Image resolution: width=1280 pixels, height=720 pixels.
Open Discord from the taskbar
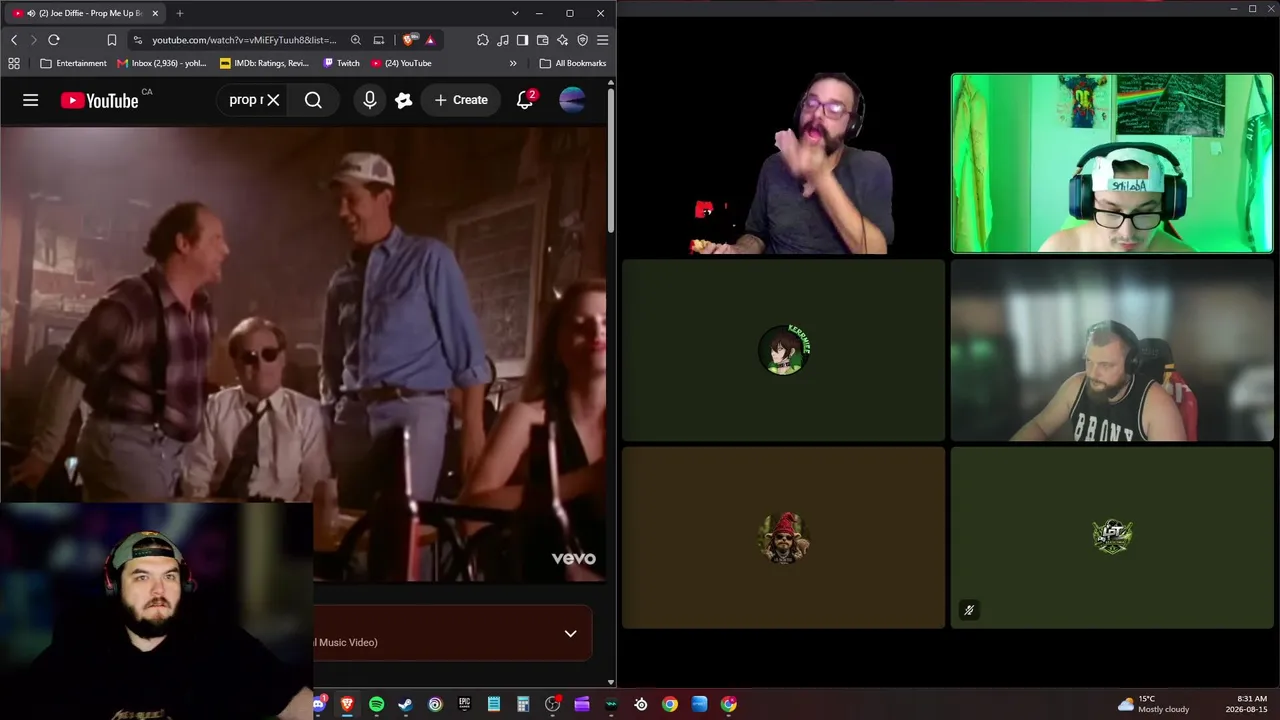tap(318, 704)
